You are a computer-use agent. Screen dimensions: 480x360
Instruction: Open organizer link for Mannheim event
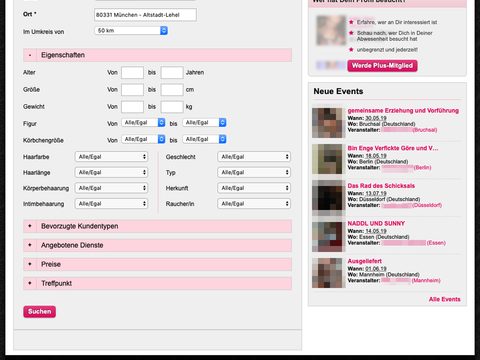pos(411,281)
